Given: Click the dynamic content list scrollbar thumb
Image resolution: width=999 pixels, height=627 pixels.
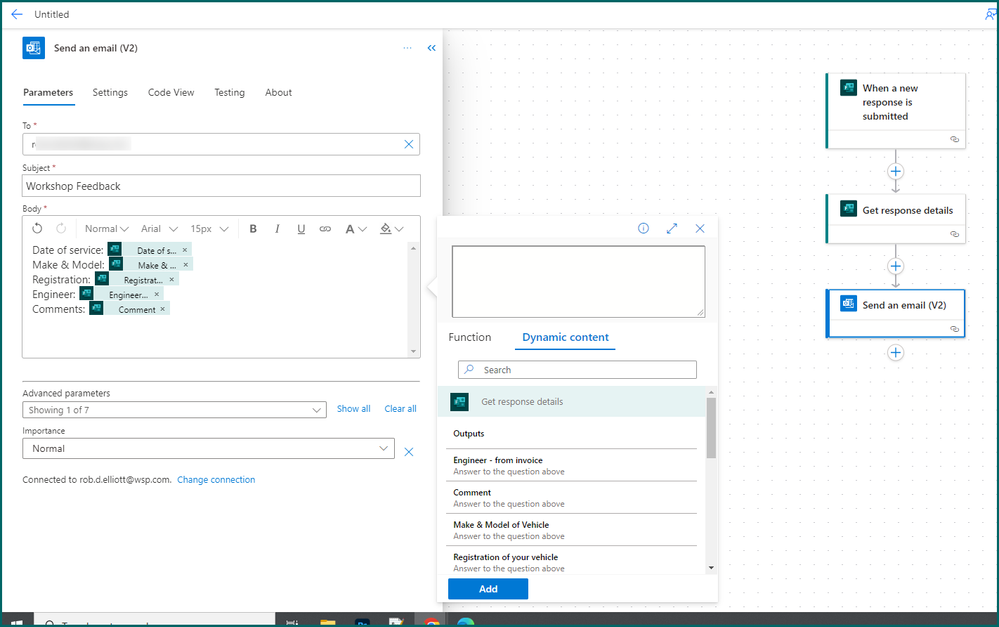Looking at the screenshot, I should click(x=711, y=428).
